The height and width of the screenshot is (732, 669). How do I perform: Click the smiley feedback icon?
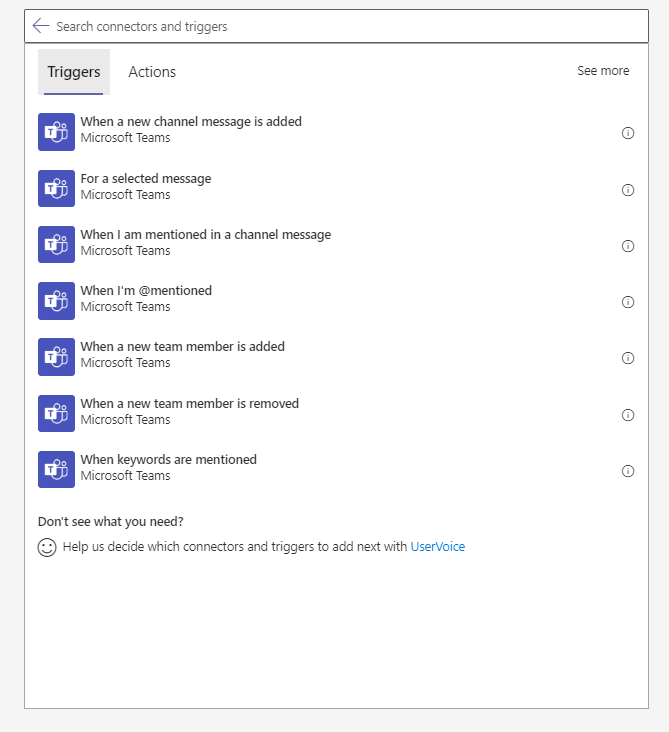(47, 547)
